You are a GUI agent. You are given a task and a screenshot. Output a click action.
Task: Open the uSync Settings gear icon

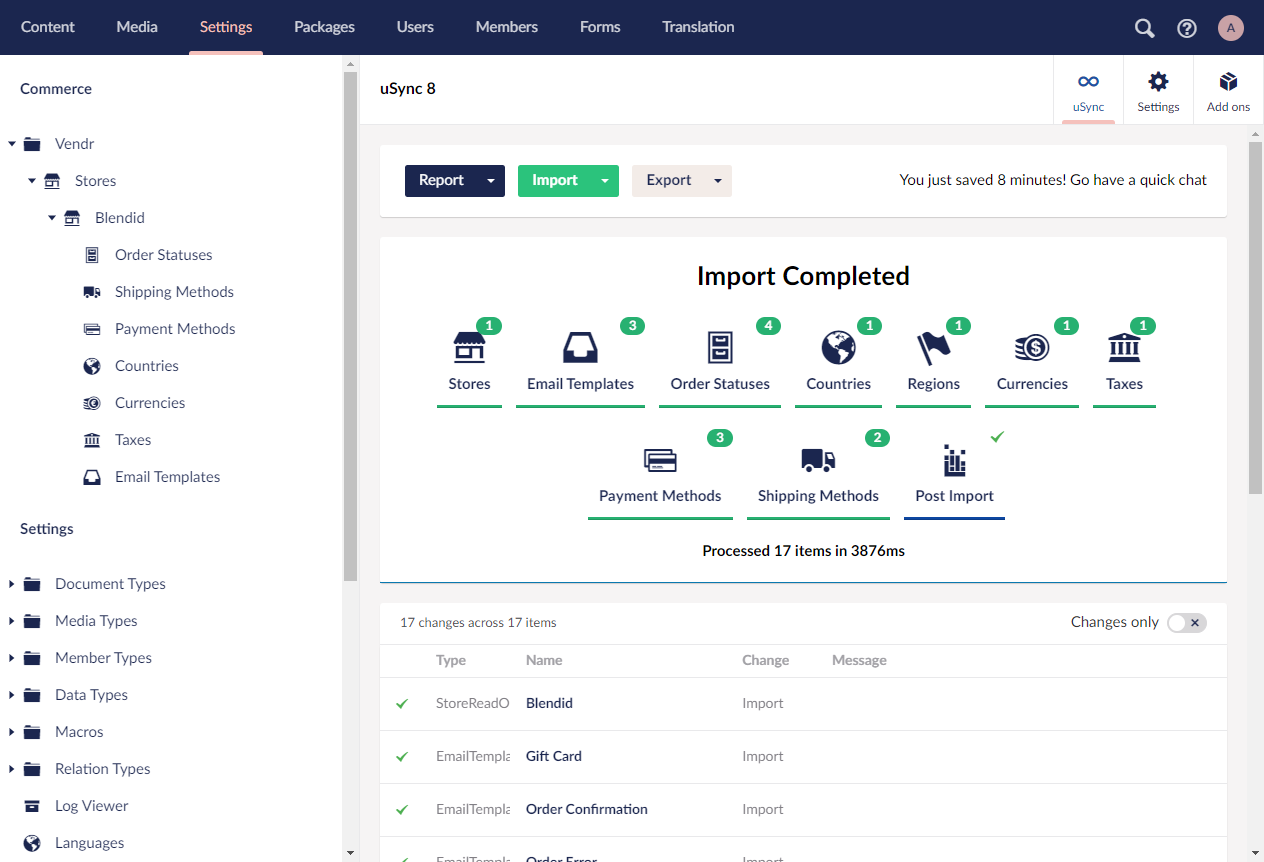pos(1158,81)
